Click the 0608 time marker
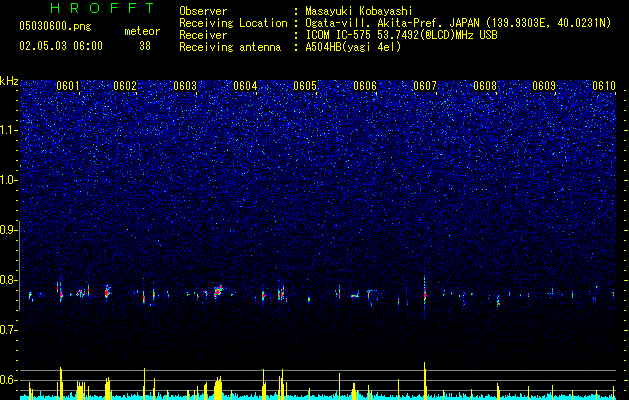This screenshot has width=629, height=400. click(x=485, y=86)
